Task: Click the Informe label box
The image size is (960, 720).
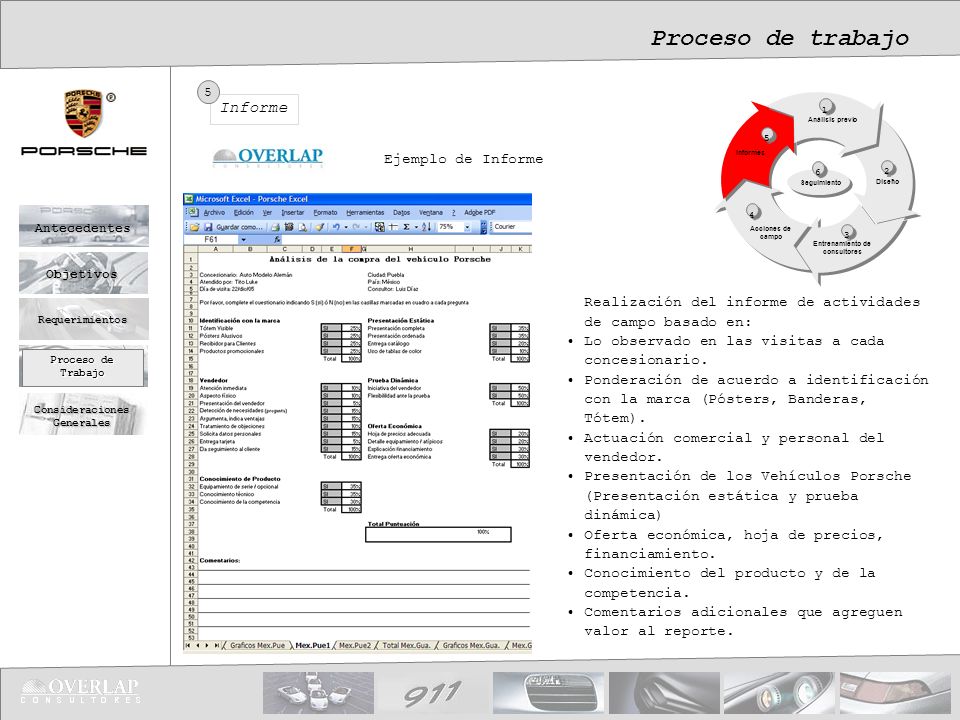Action: [x=254, y=109]
